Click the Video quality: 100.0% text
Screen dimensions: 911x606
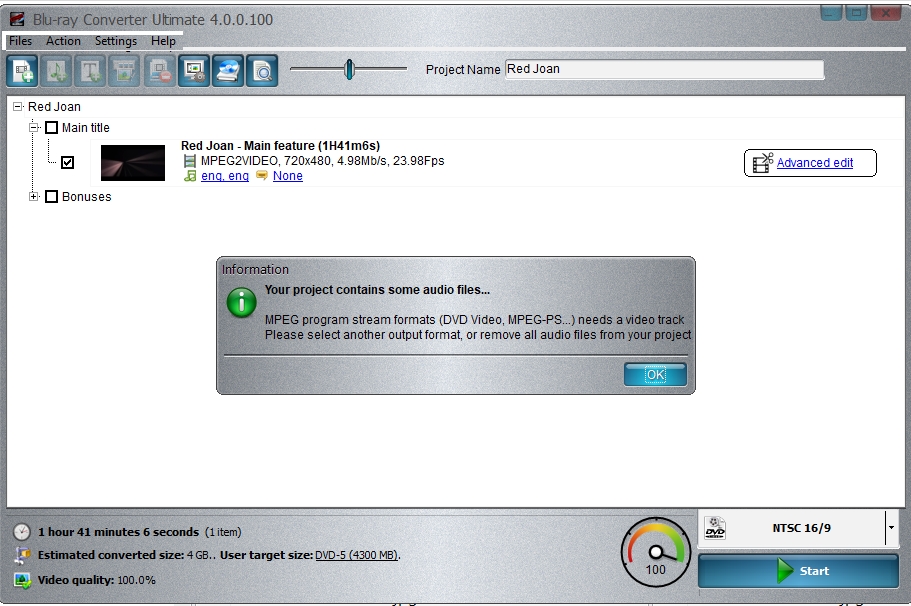tap(96, 580)
